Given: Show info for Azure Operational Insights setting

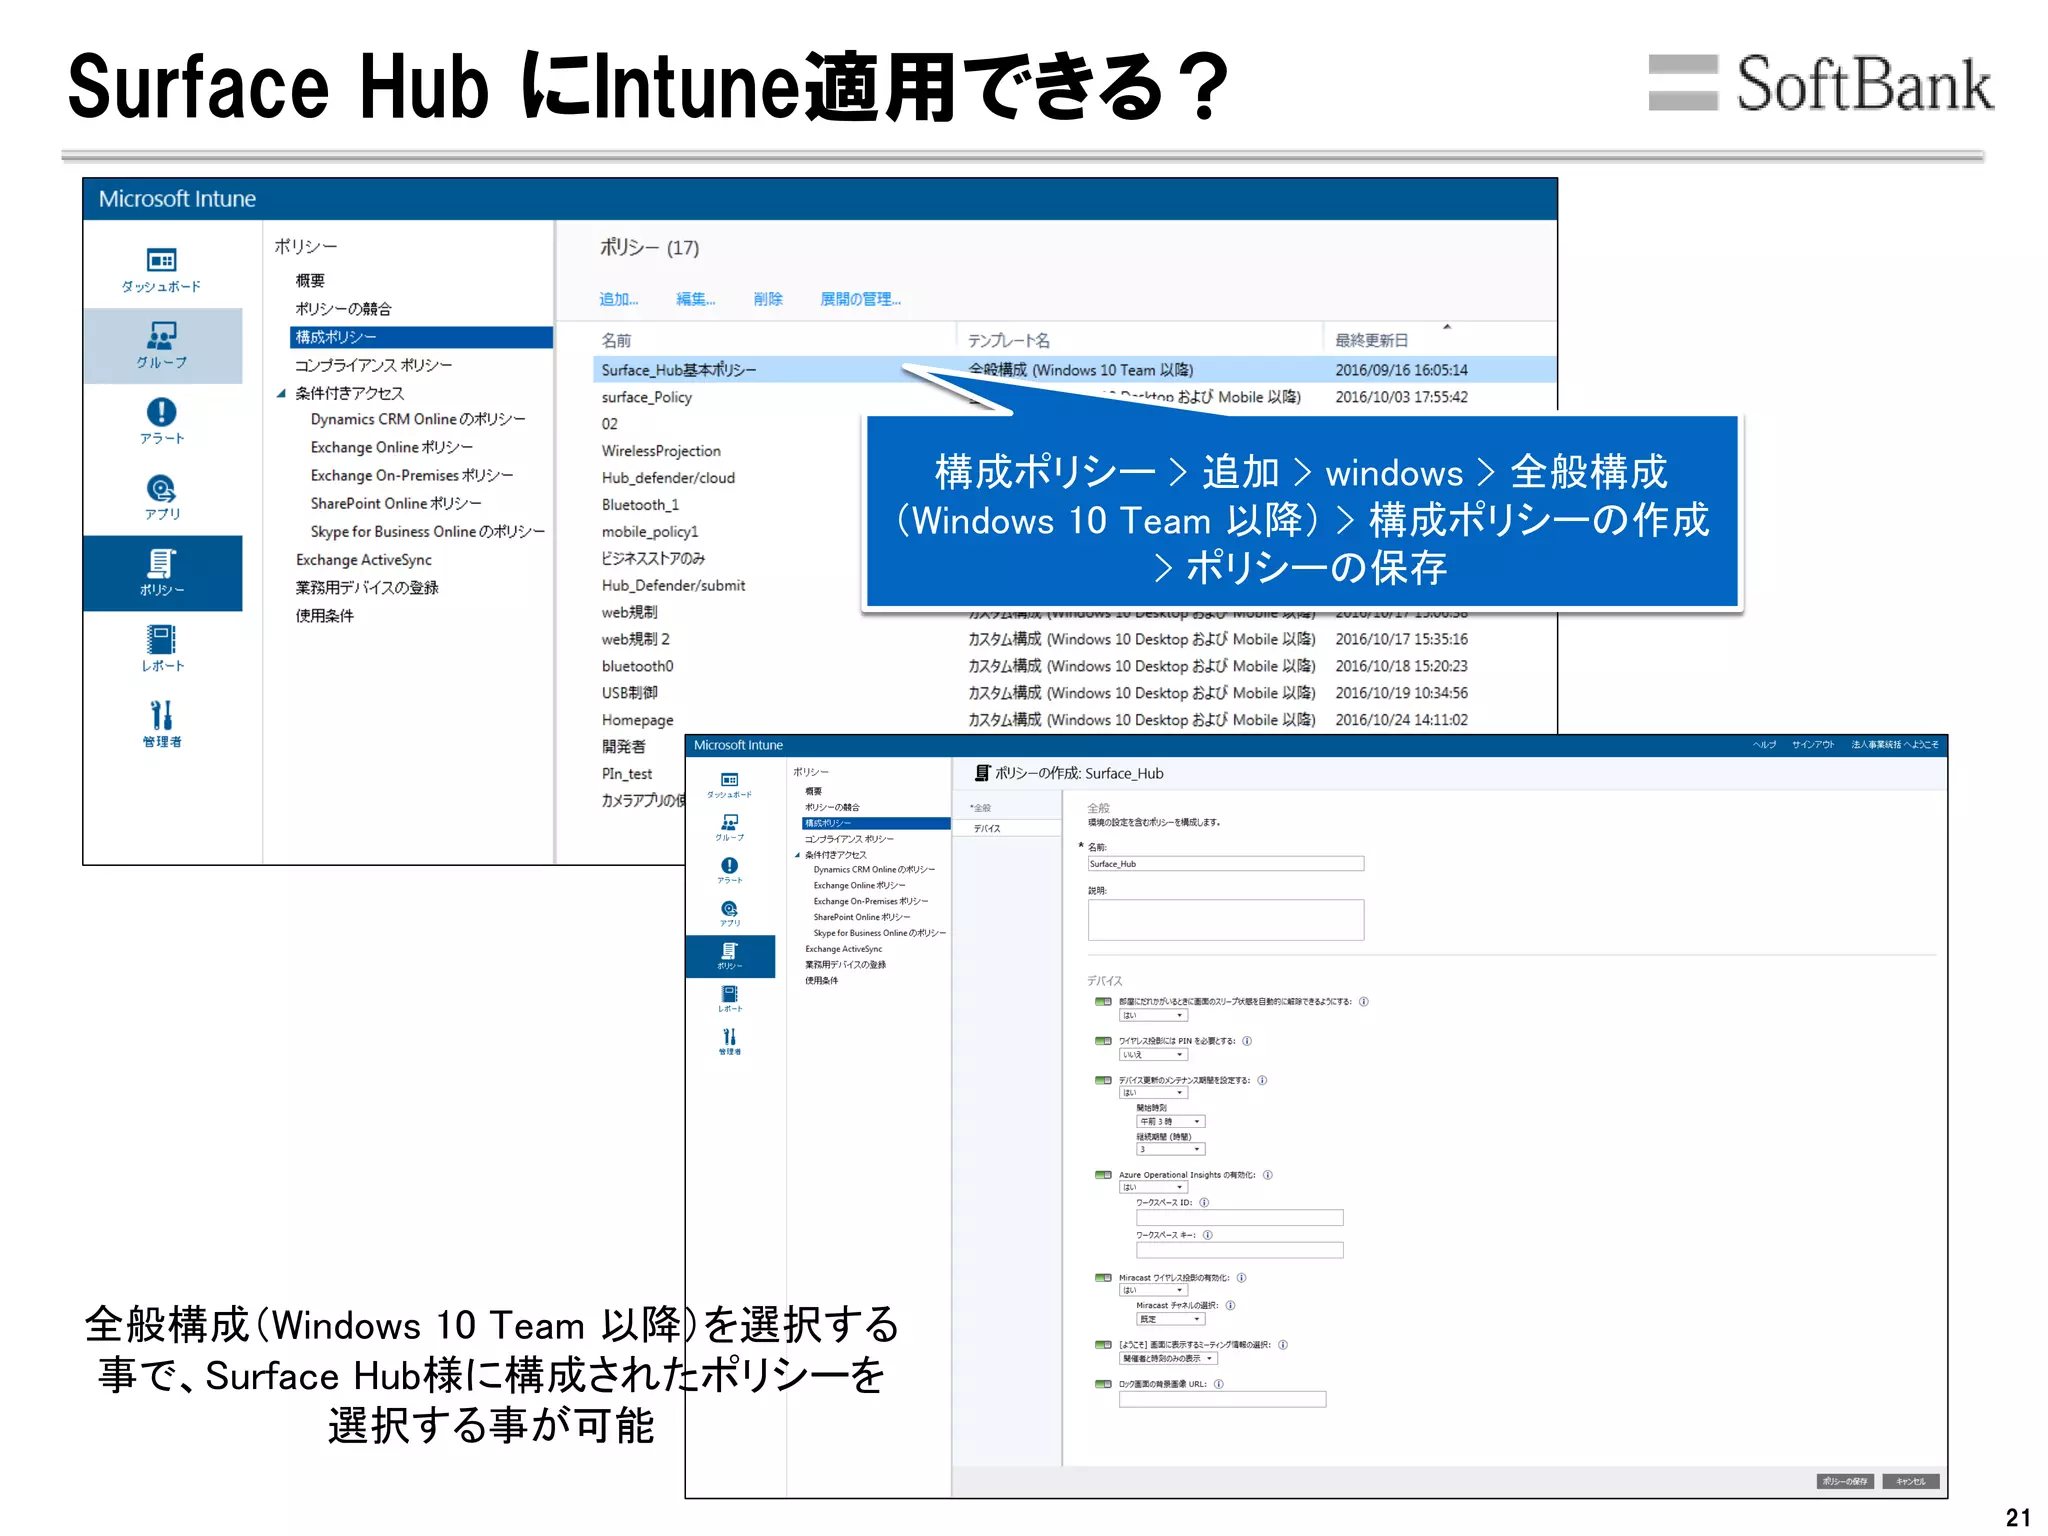Looking at the screenshot, I should tap(1268, 1175).
